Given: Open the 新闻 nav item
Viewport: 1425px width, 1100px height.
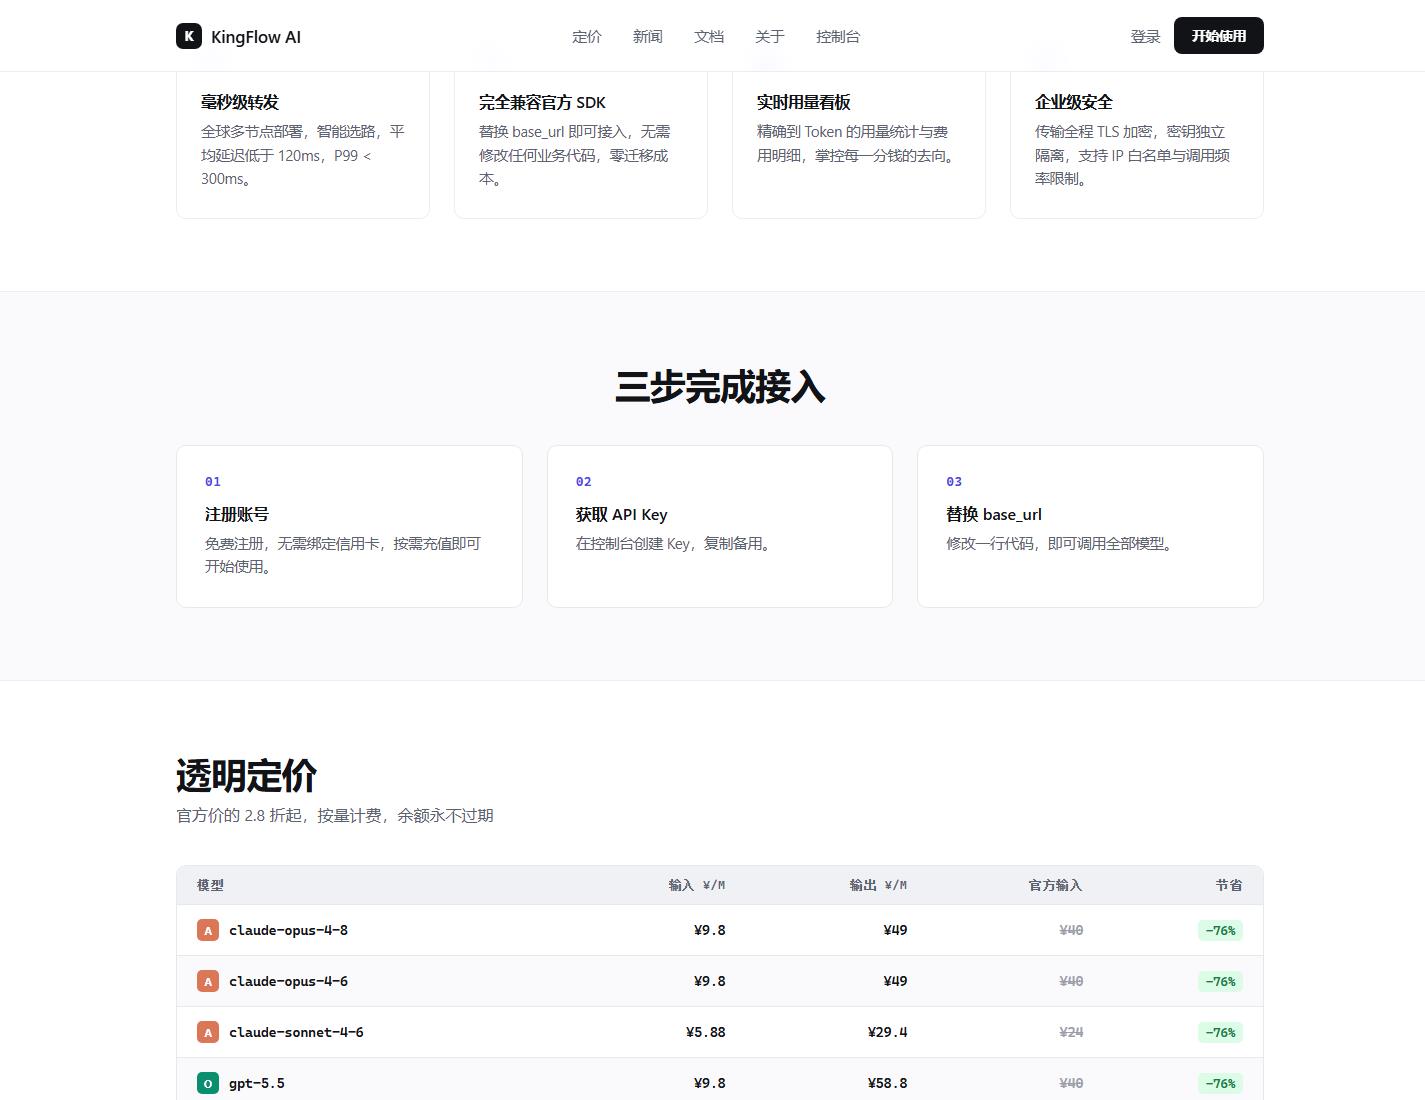Looking at the screenshot, I should 648,37.
